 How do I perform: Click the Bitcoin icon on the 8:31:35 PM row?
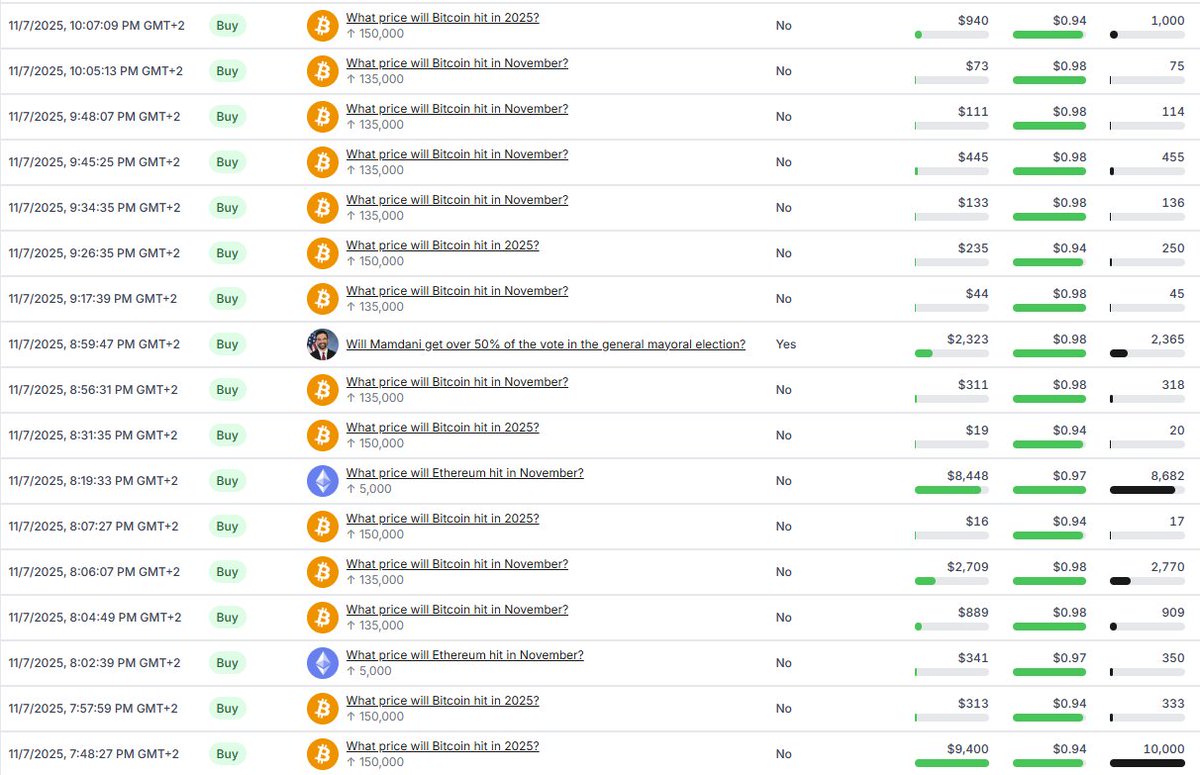(322, 435)
